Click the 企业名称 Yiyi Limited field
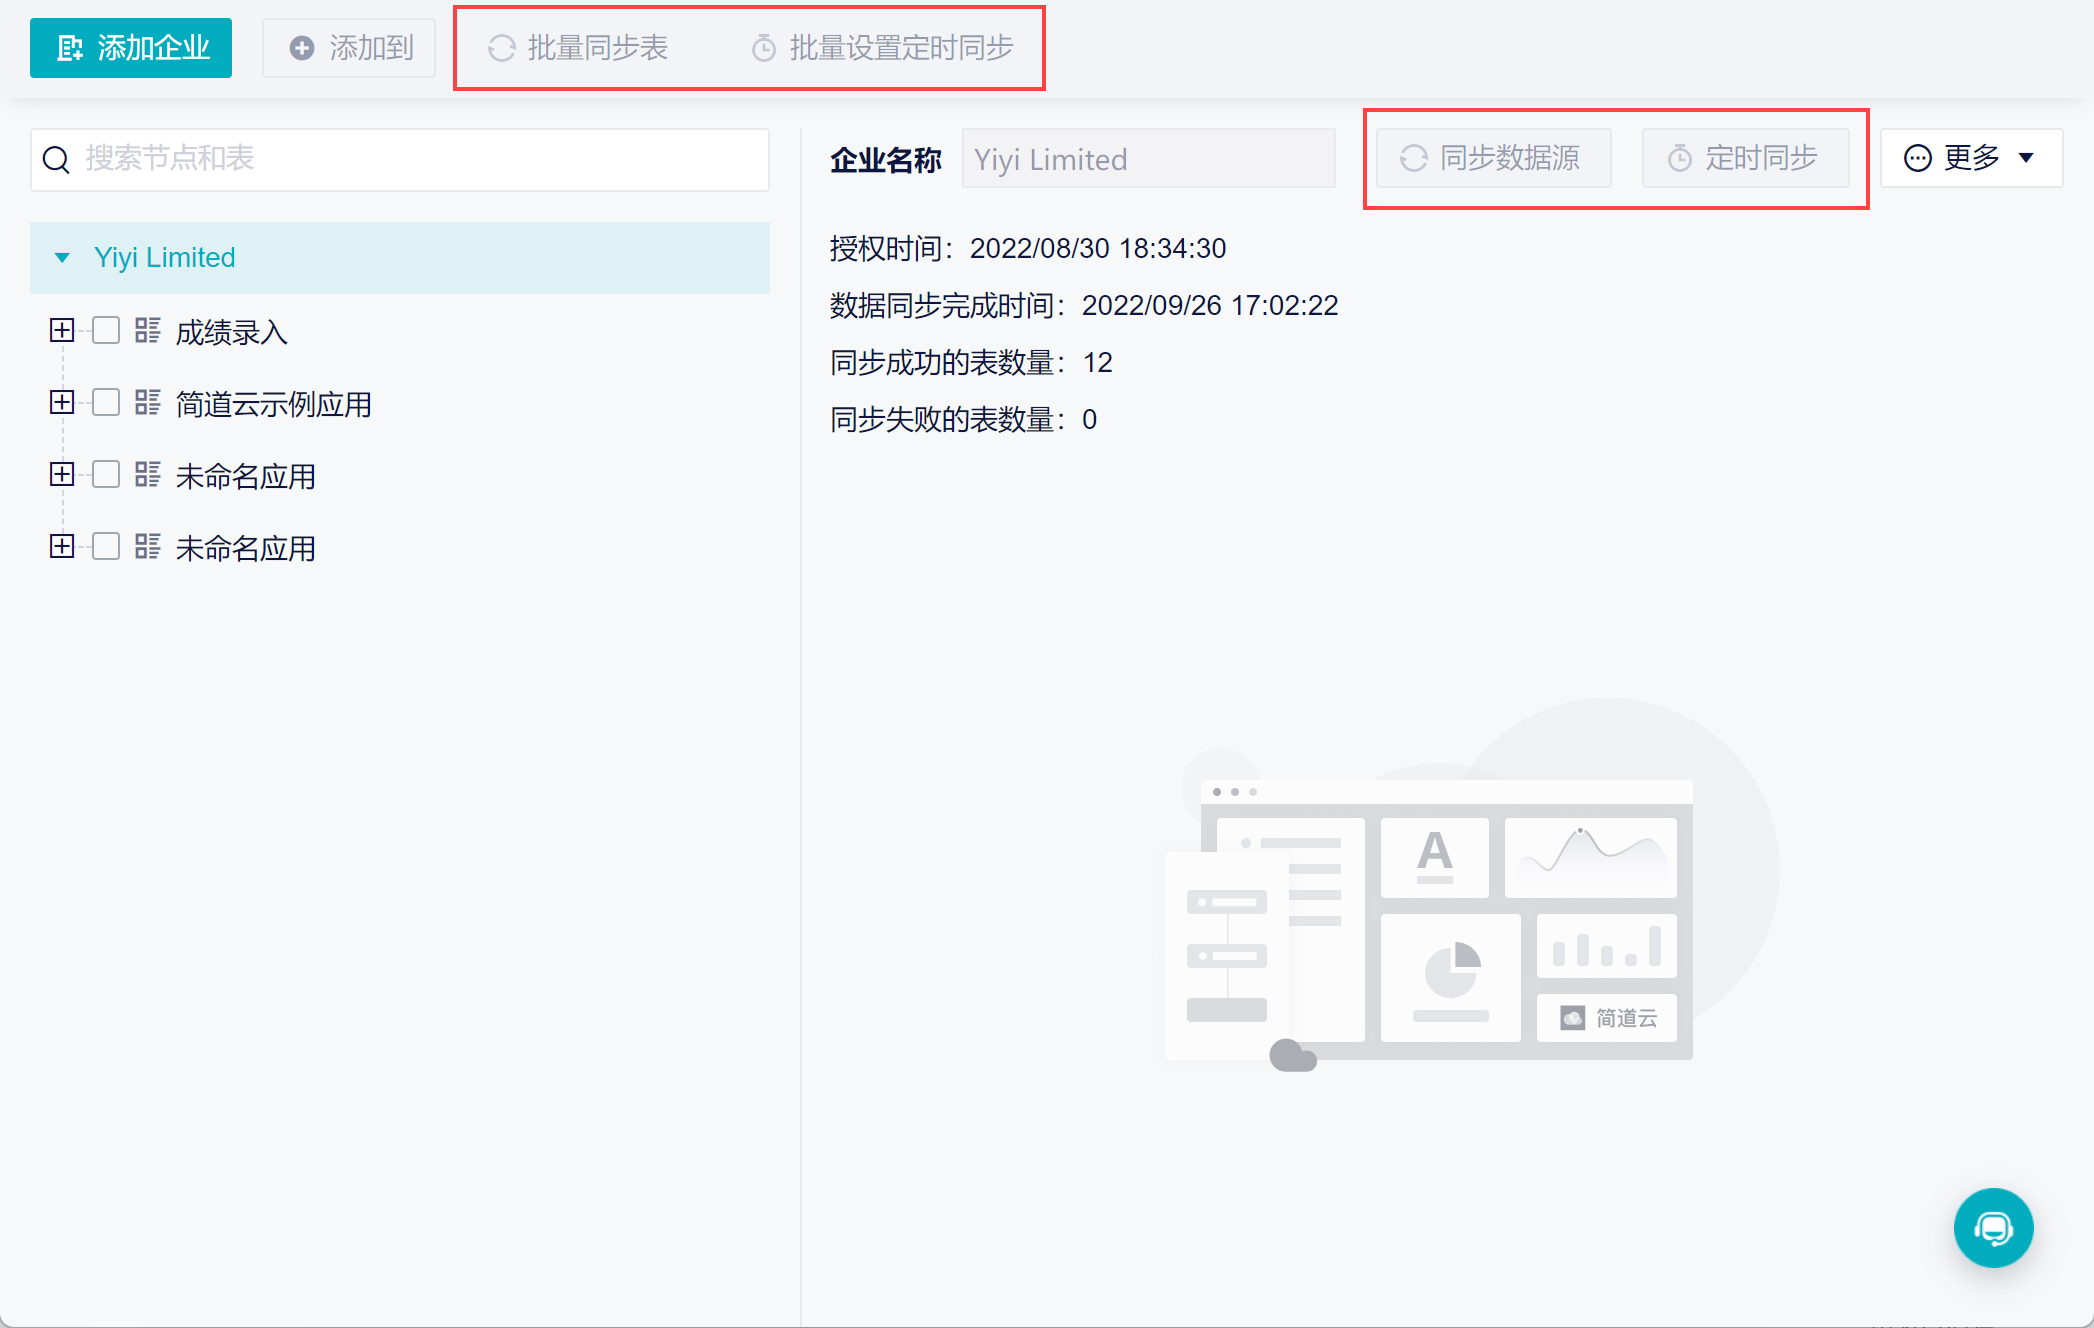The width and height of the screenshot is (2094, 1328). pyautogui.click(x=1148, y=159)
